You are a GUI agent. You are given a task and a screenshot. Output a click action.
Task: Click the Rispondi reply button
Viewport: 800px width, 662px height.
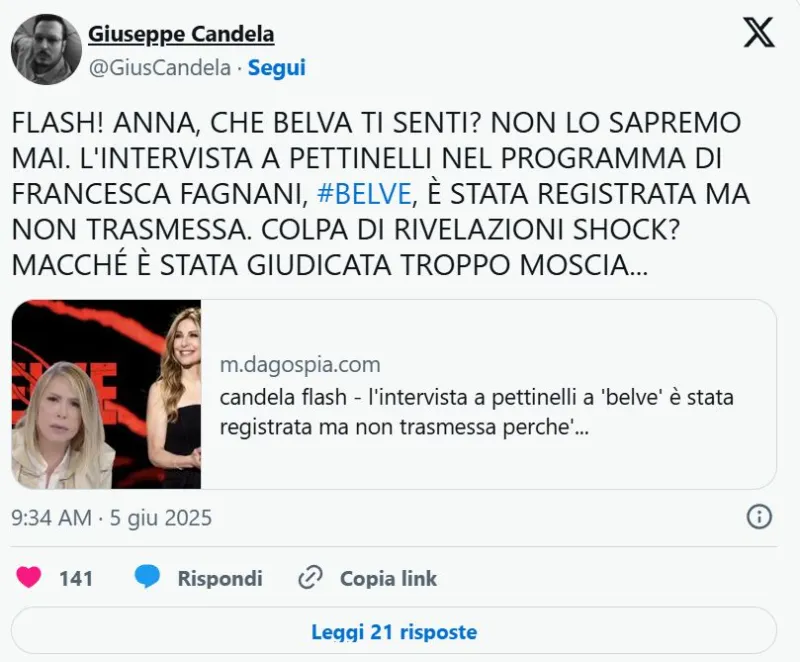coord(220,578)
